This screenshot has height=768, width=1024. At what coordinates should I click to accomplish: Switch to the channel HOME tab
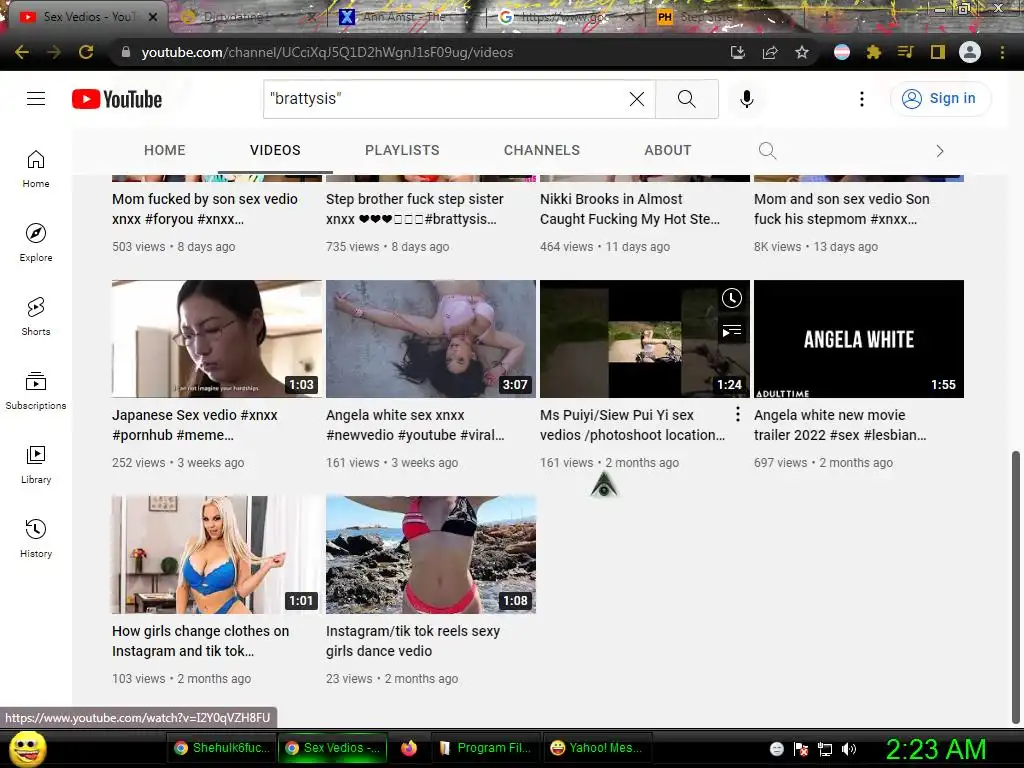165,150
